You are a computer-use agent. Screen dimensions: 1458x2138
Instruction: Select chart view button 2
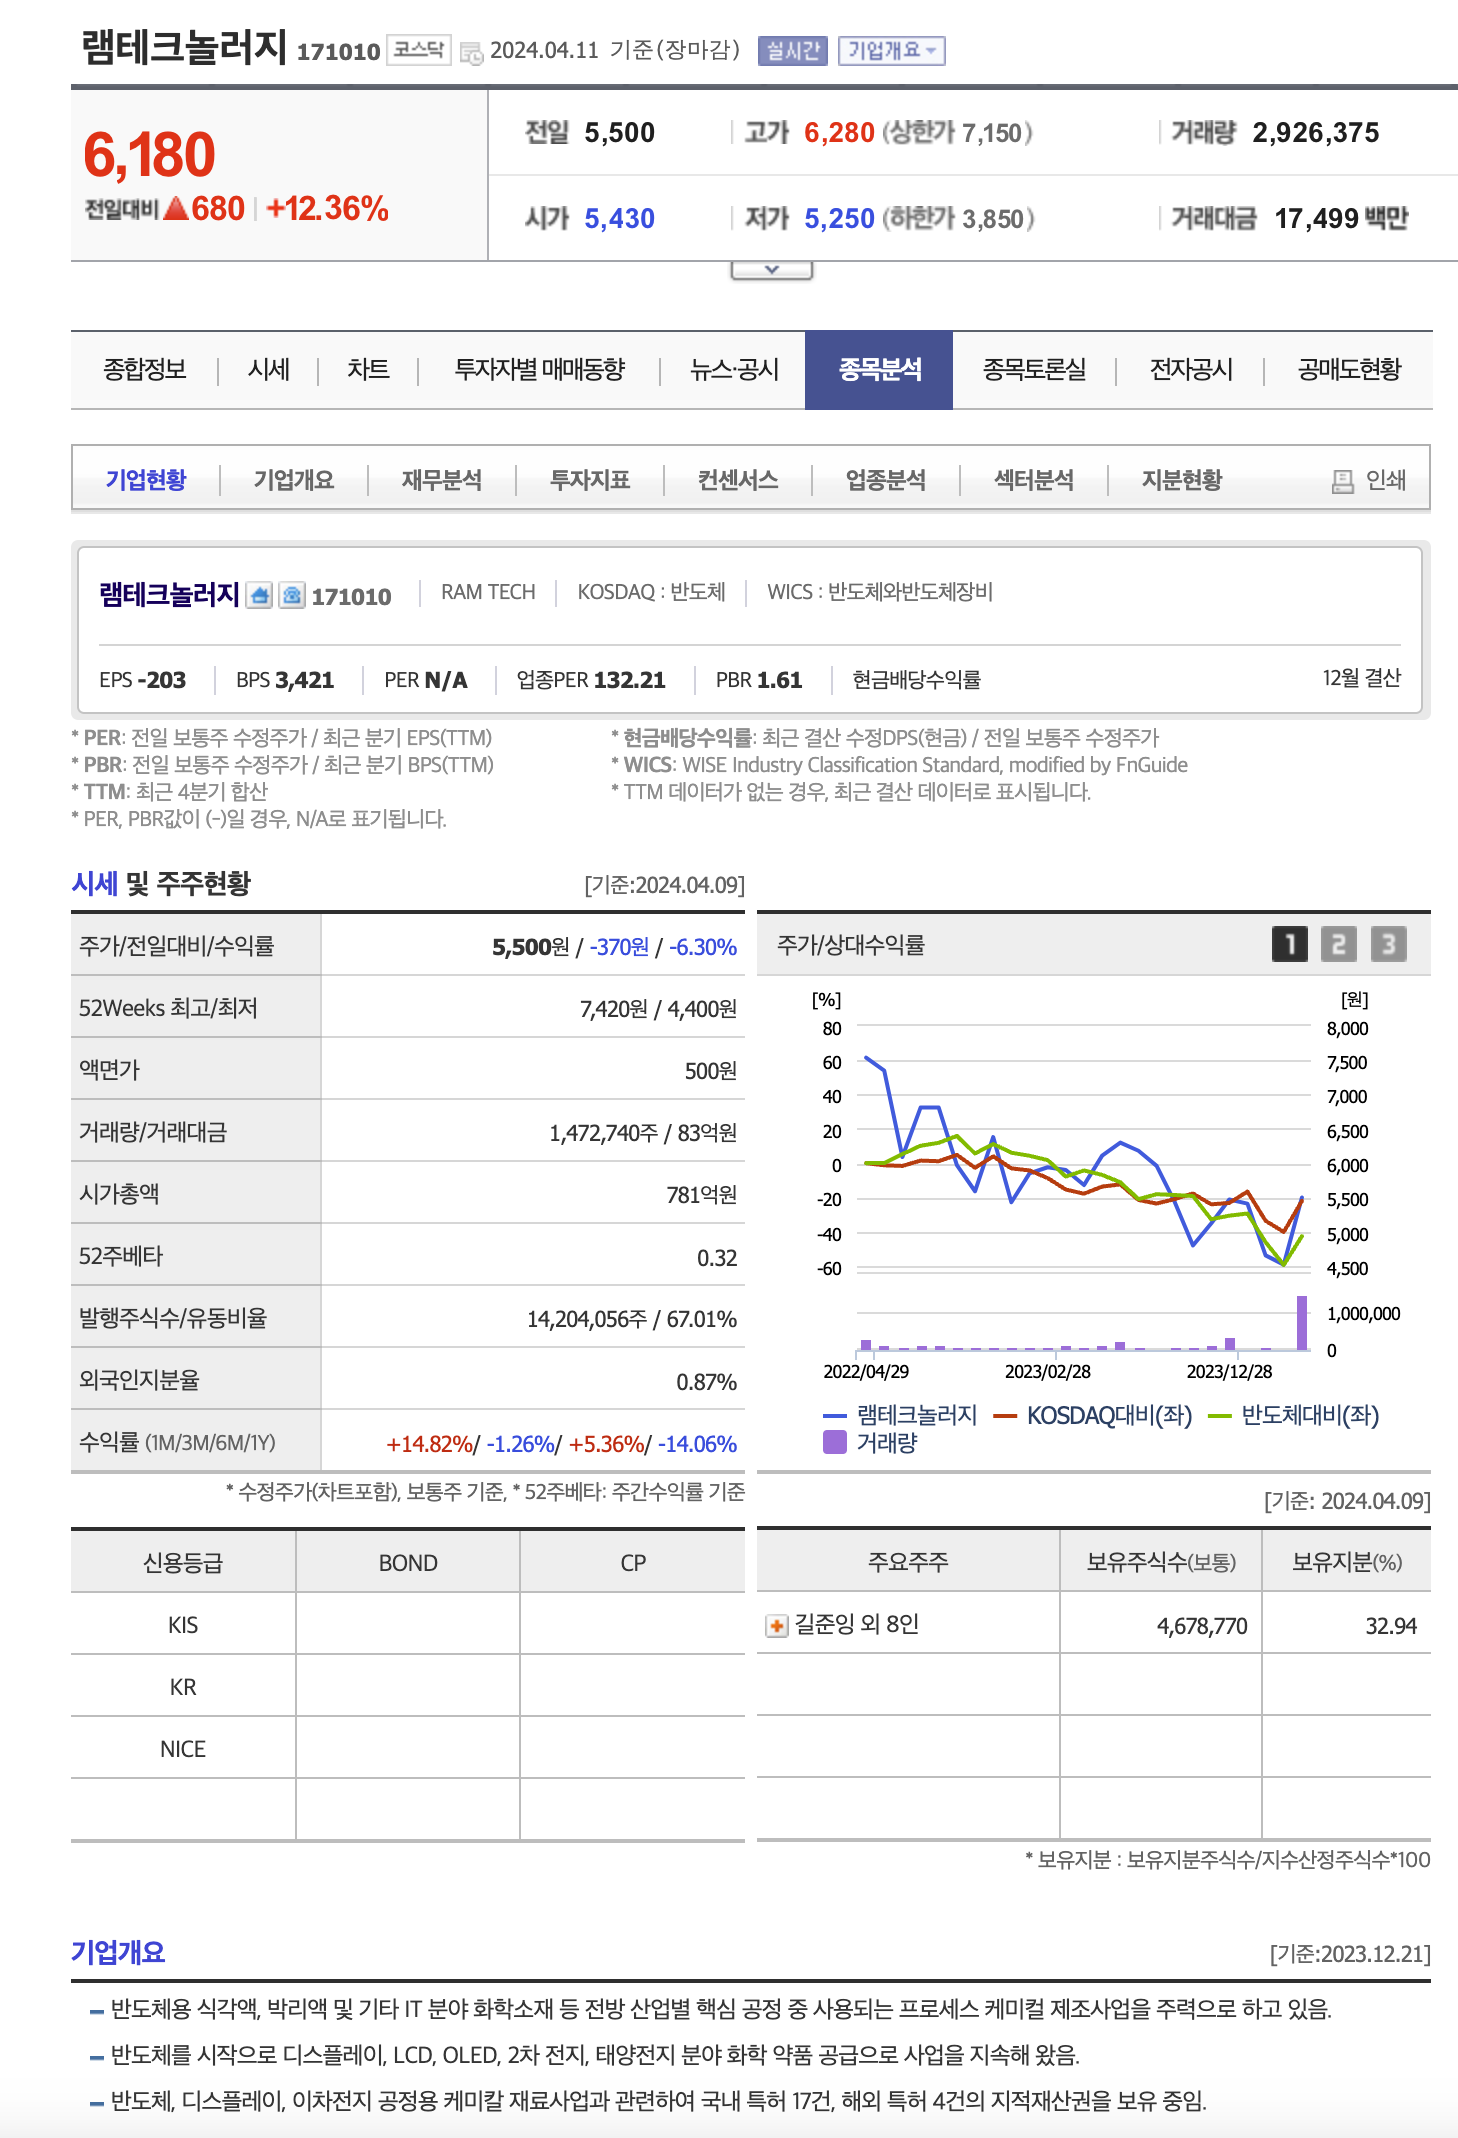(x=1339, y=944)
